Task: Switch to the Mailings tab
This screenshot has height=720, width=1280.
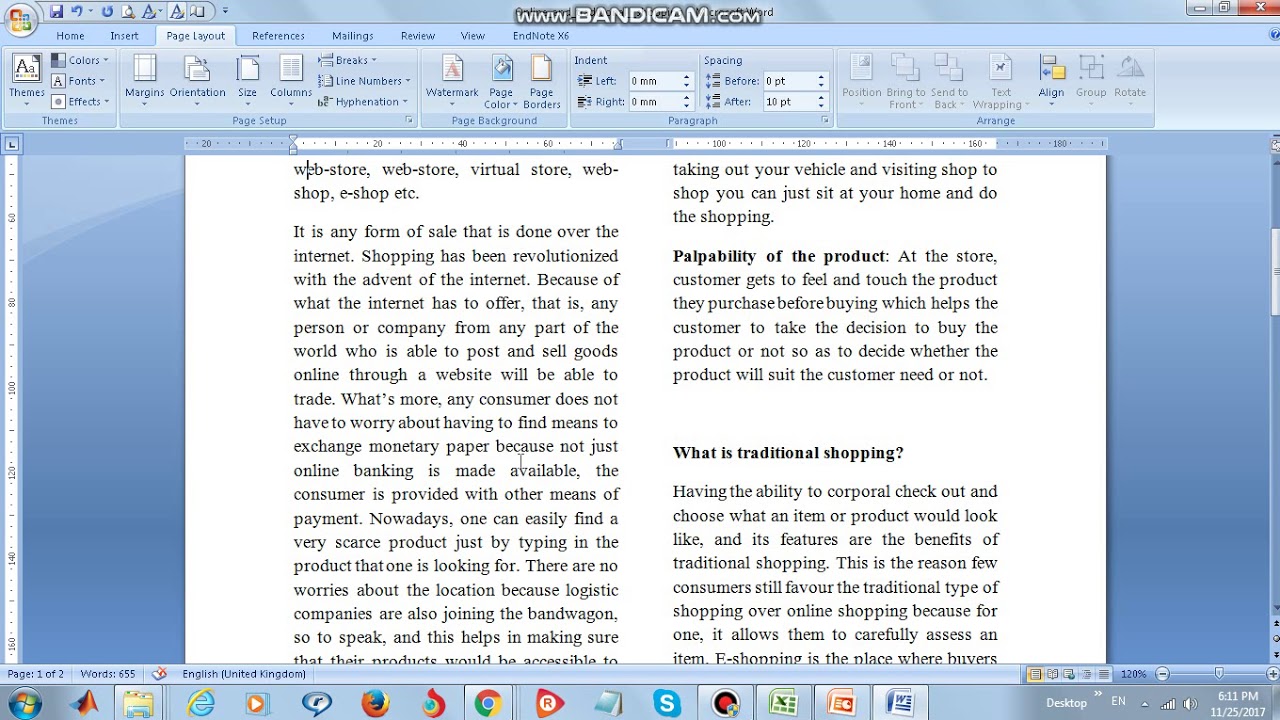Action: coord(352,35)
